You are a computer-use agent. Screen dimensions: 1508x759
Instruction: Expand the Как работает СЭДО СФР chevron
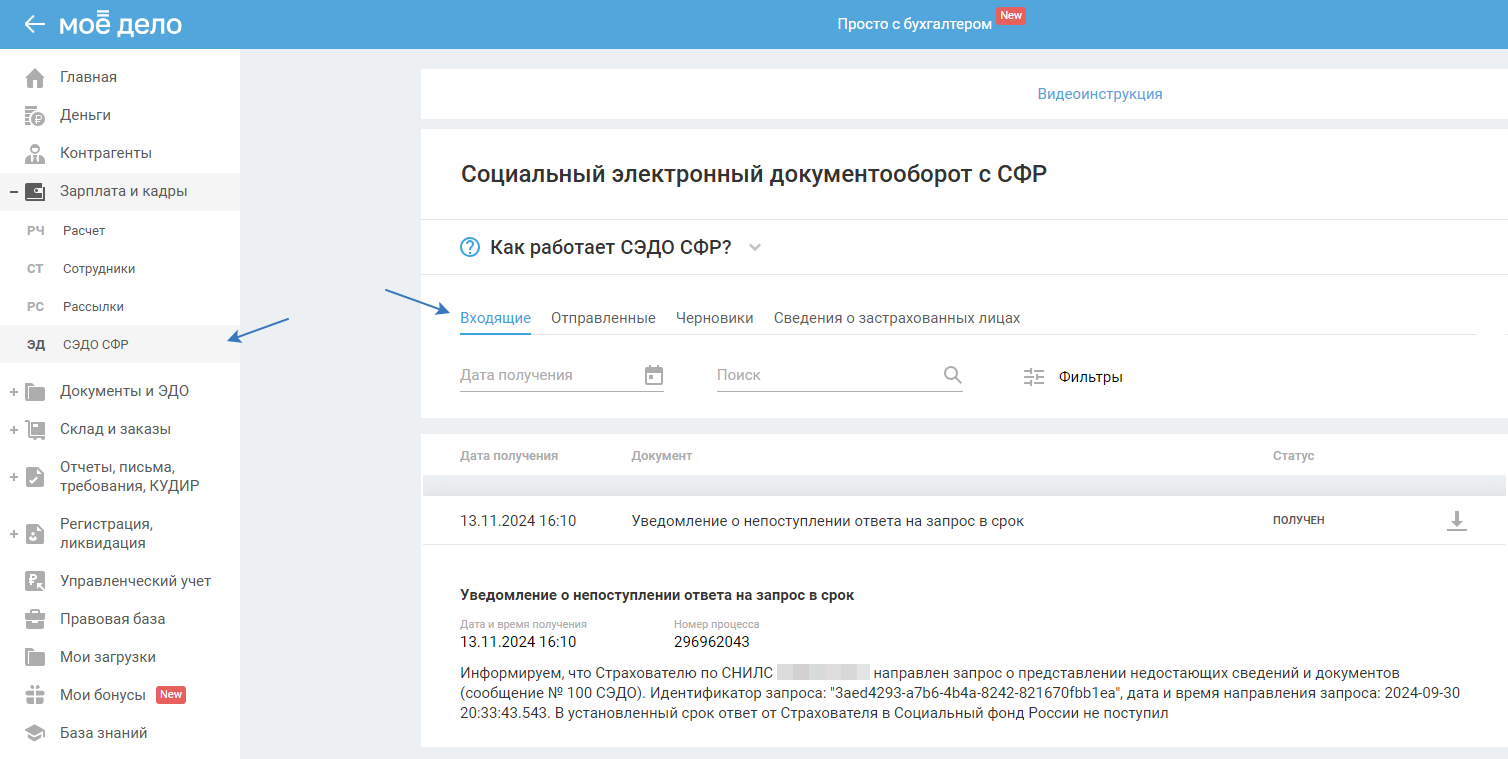755,248
